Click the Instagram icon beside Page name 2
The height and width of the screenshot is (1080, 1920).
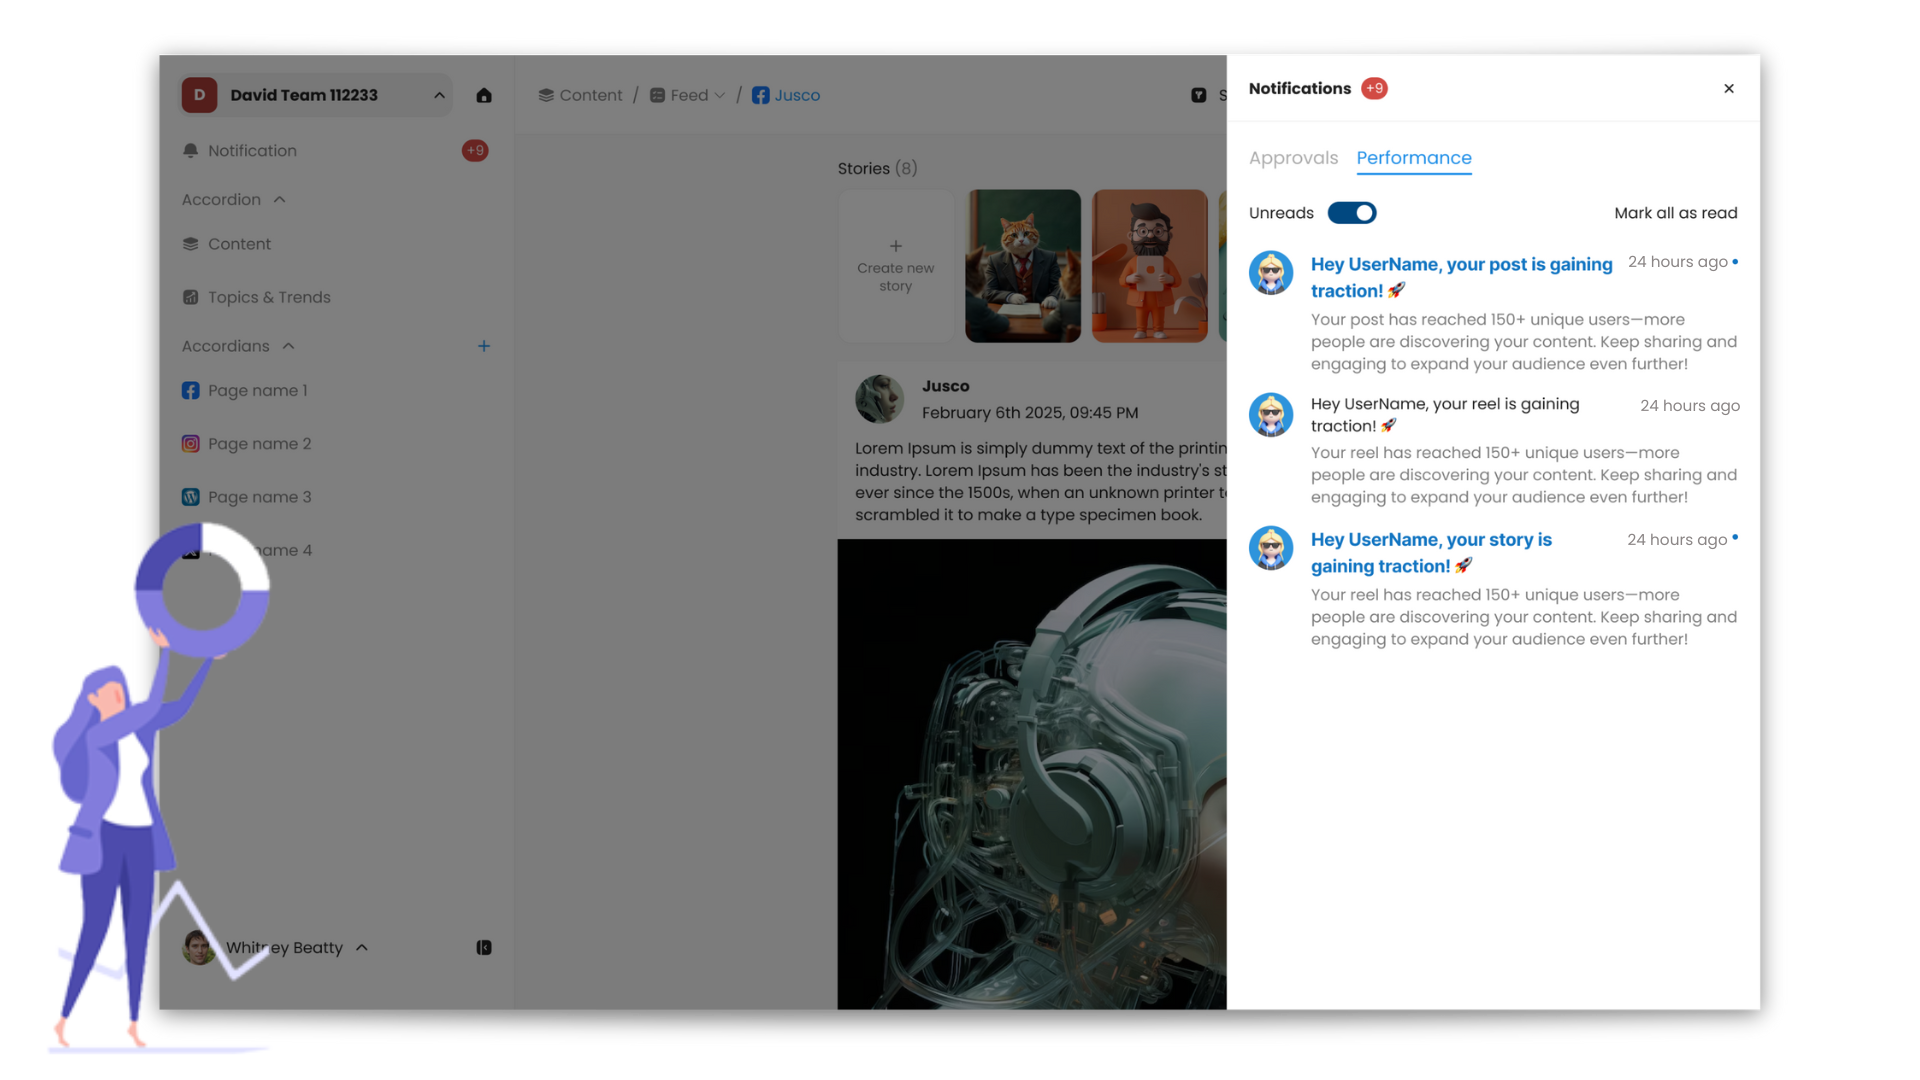pyautogui.click(x=190, y=443)
